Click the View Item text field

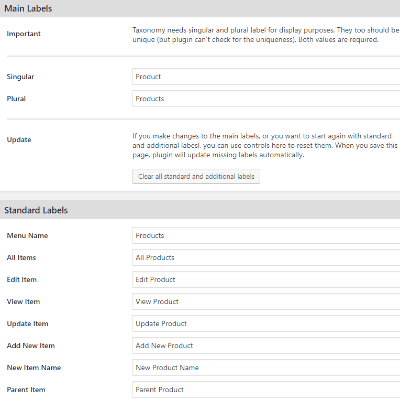266,301
